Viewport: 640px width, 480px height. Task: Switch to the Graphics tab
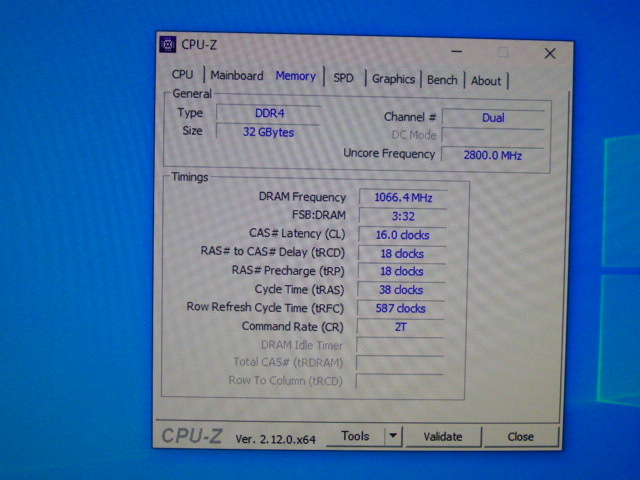393,79
